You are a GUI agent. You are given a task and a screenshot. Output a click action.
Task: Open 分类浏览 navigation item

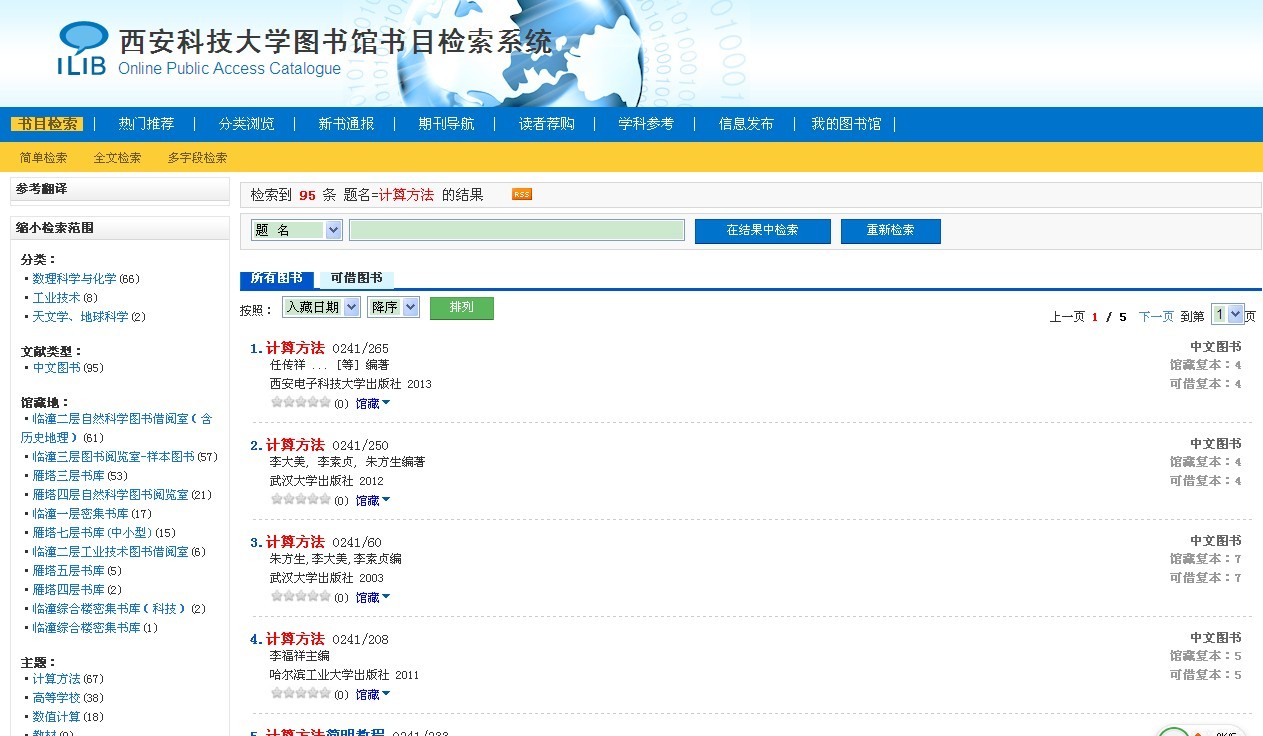coord(246,124)
